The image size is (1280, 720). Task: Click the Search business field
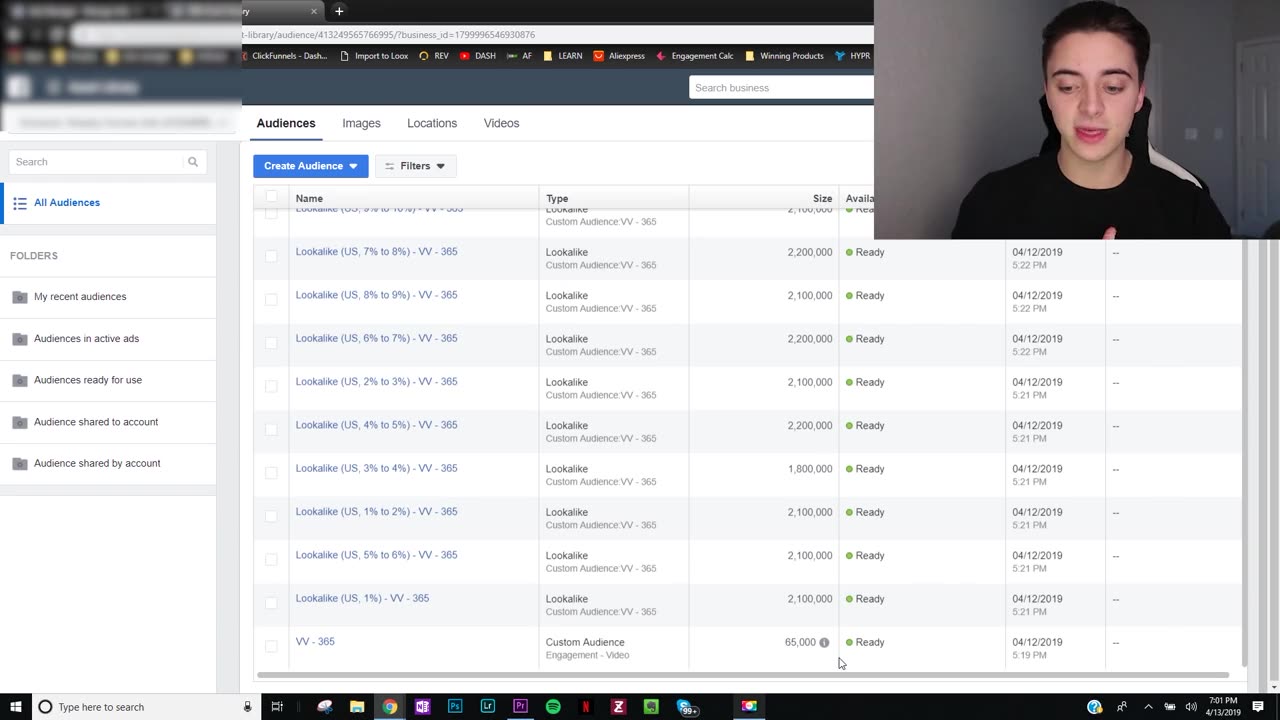point(781,88)
